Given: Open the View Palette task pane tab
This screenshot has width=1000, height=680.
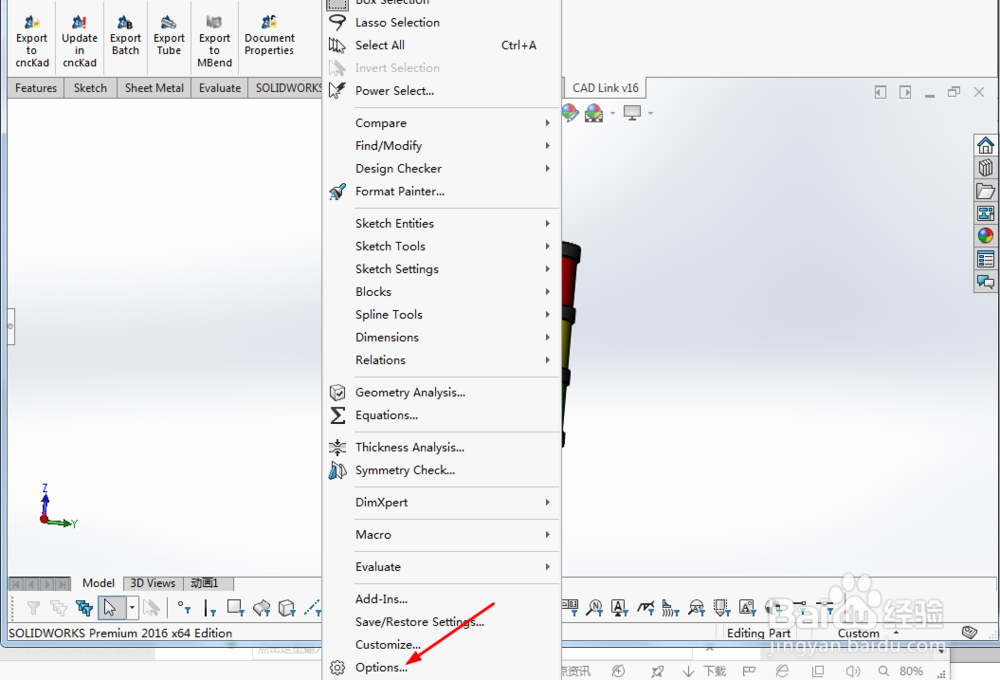Looking at the screenshot, I should pyautogui.click(x=985, y=213).
